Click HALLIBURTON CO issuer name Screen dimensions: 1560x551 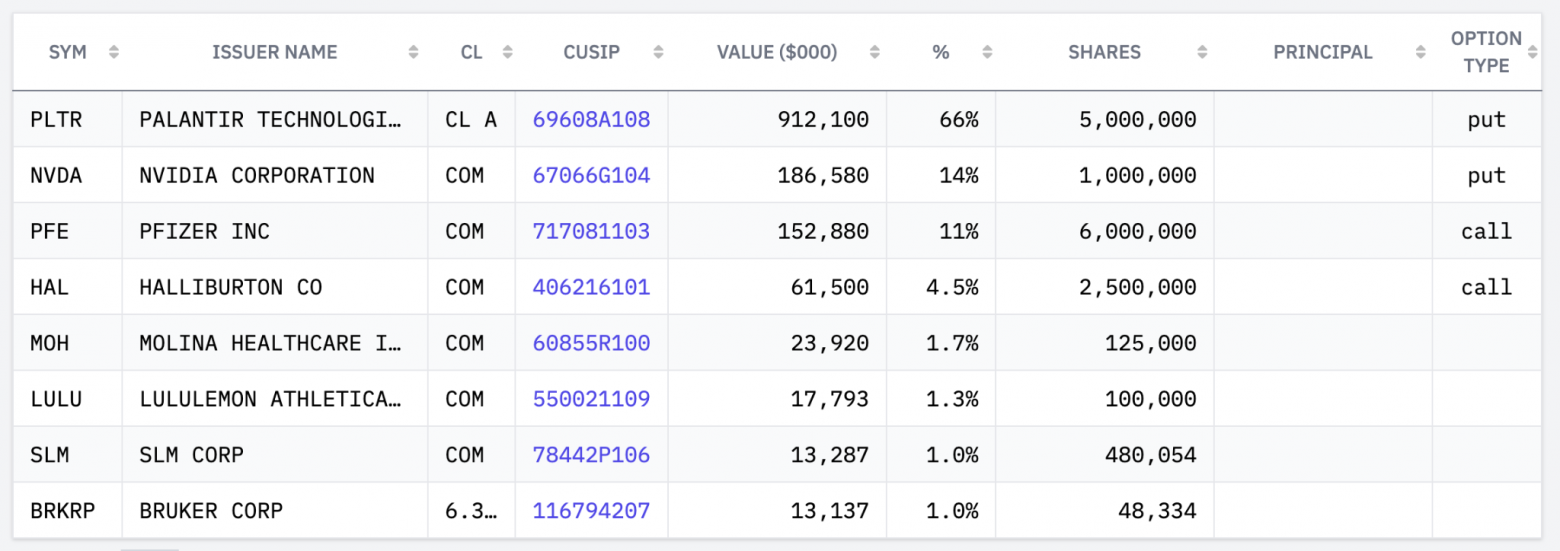point(231,287)
